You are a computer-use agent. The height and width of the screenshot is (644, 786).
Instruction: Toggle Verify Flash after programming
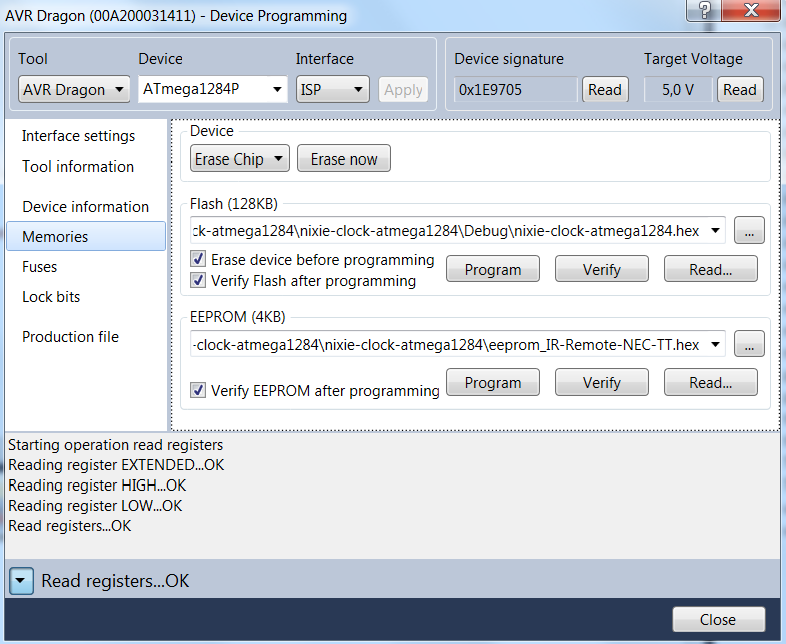pyautogui.click(x=198, y=280)
